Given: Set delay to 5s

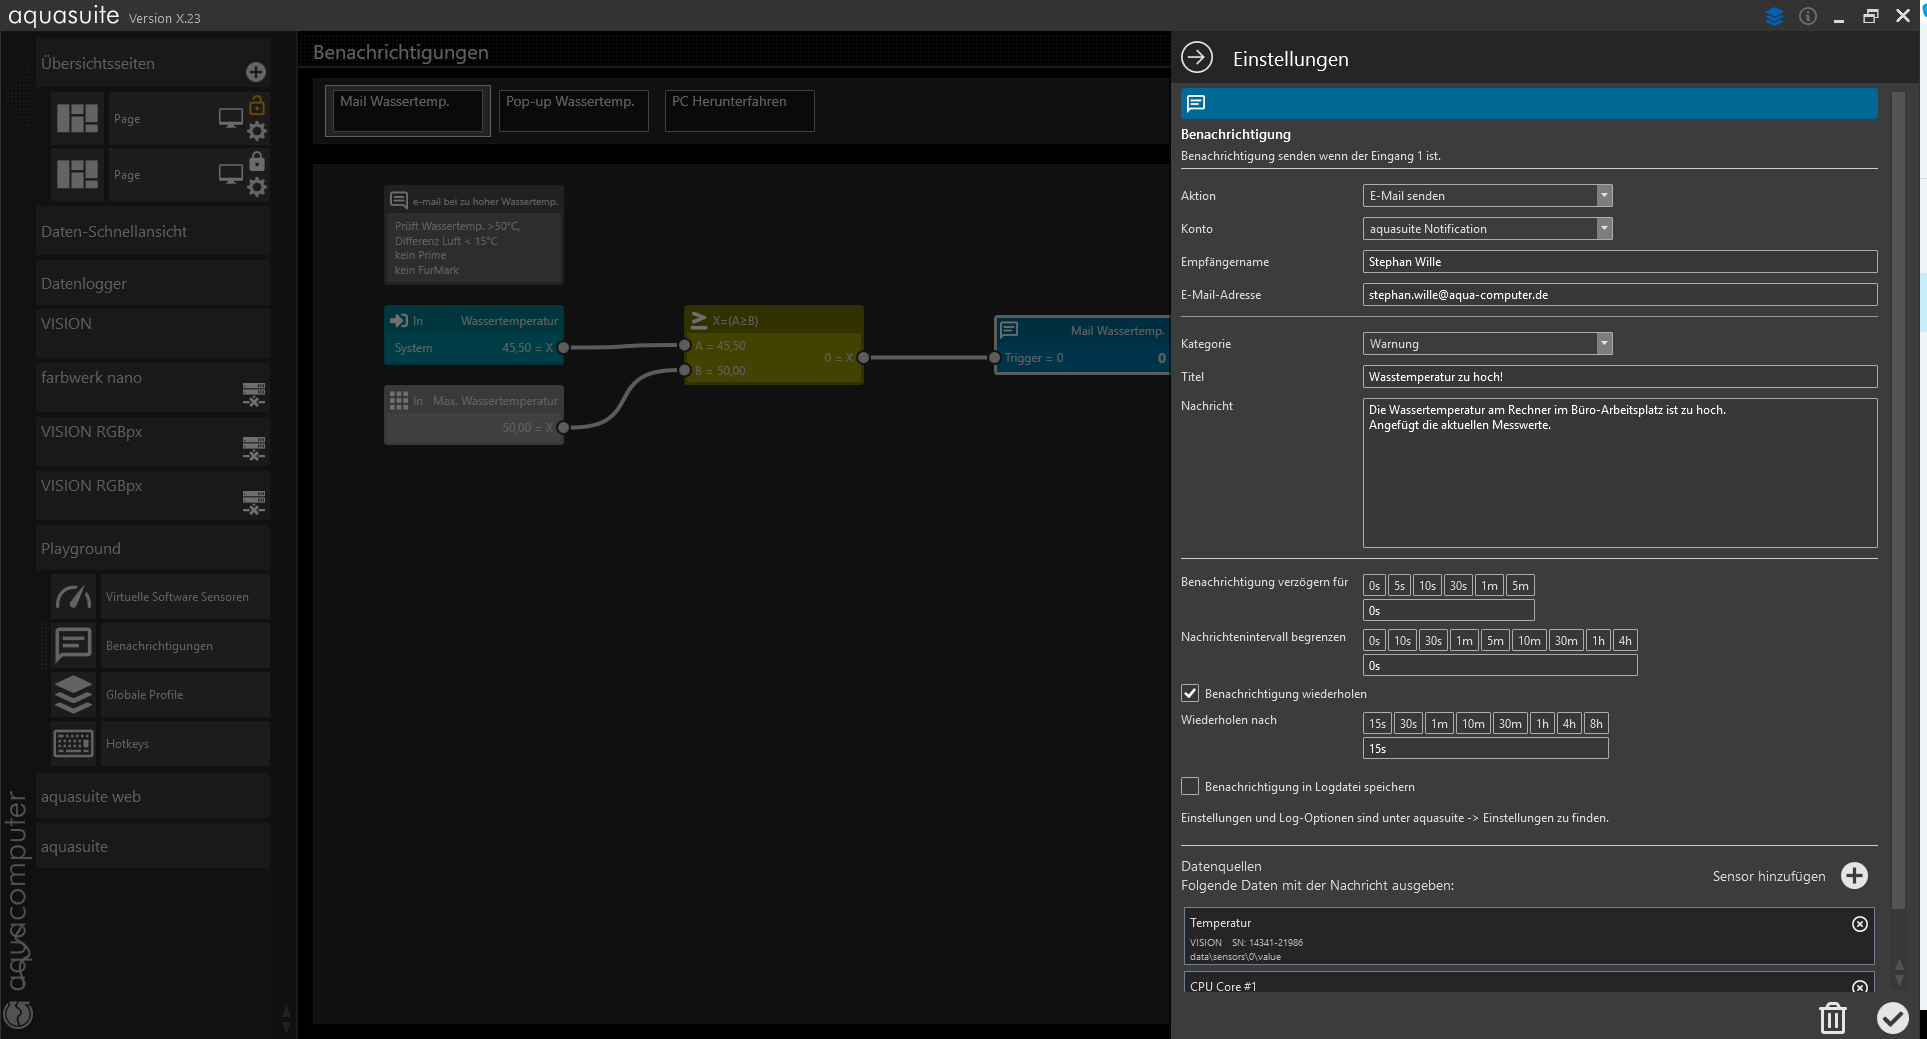Looking at the screenshot, I should point(1399,586).
